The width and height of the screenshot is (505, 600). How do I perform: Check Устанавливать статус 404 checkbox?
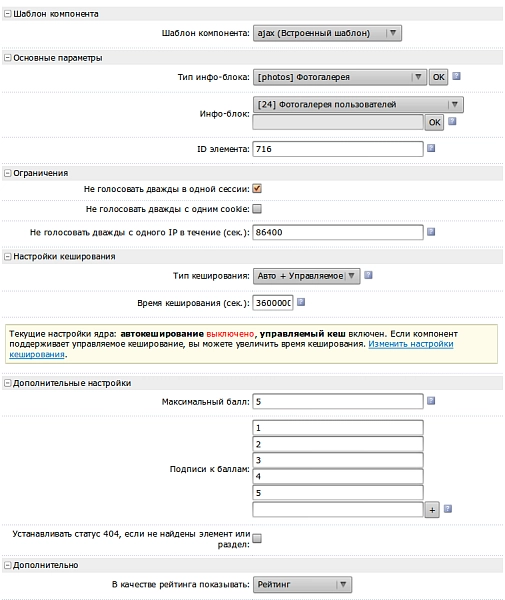pos(257,539)
